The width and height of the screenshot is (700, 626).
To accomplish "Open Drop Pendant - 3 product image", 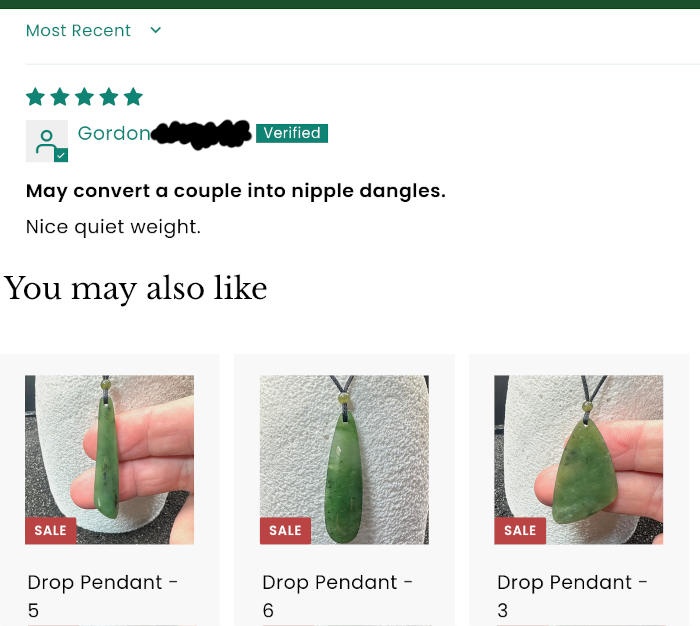I will [x=579, y=460].
